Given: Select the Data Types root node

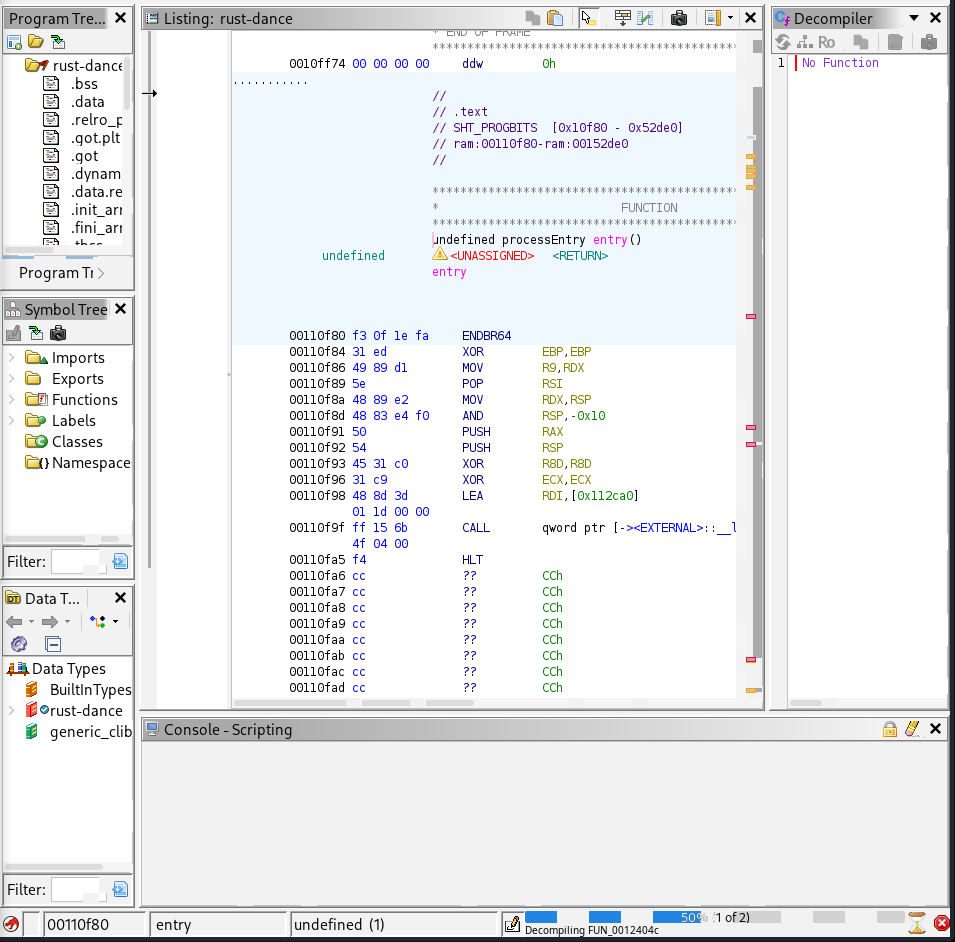Looking at the screenshot, I should point(69,669).
